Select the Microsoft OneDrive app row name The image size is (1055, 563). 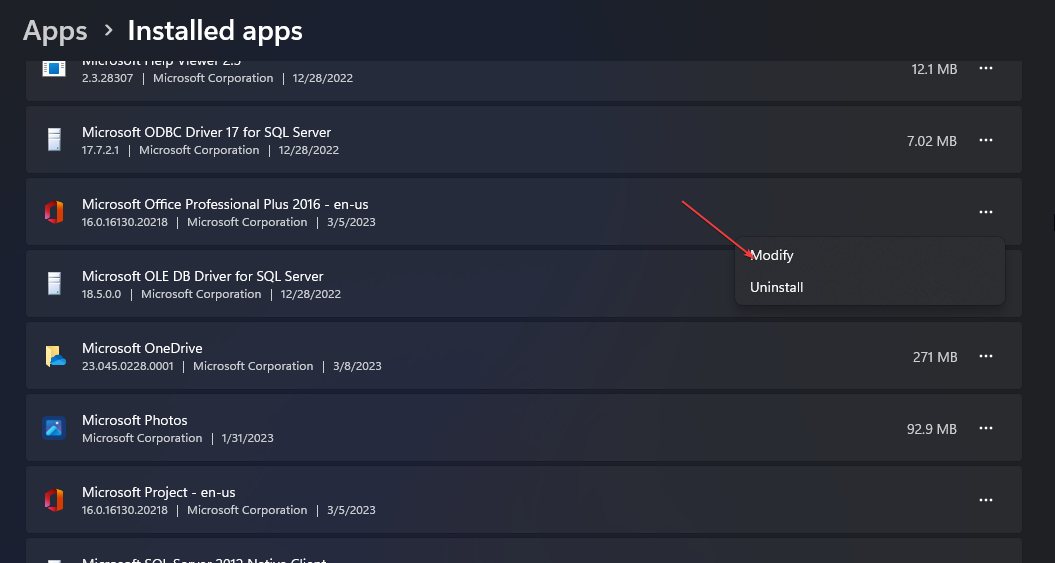coord(142,348)
